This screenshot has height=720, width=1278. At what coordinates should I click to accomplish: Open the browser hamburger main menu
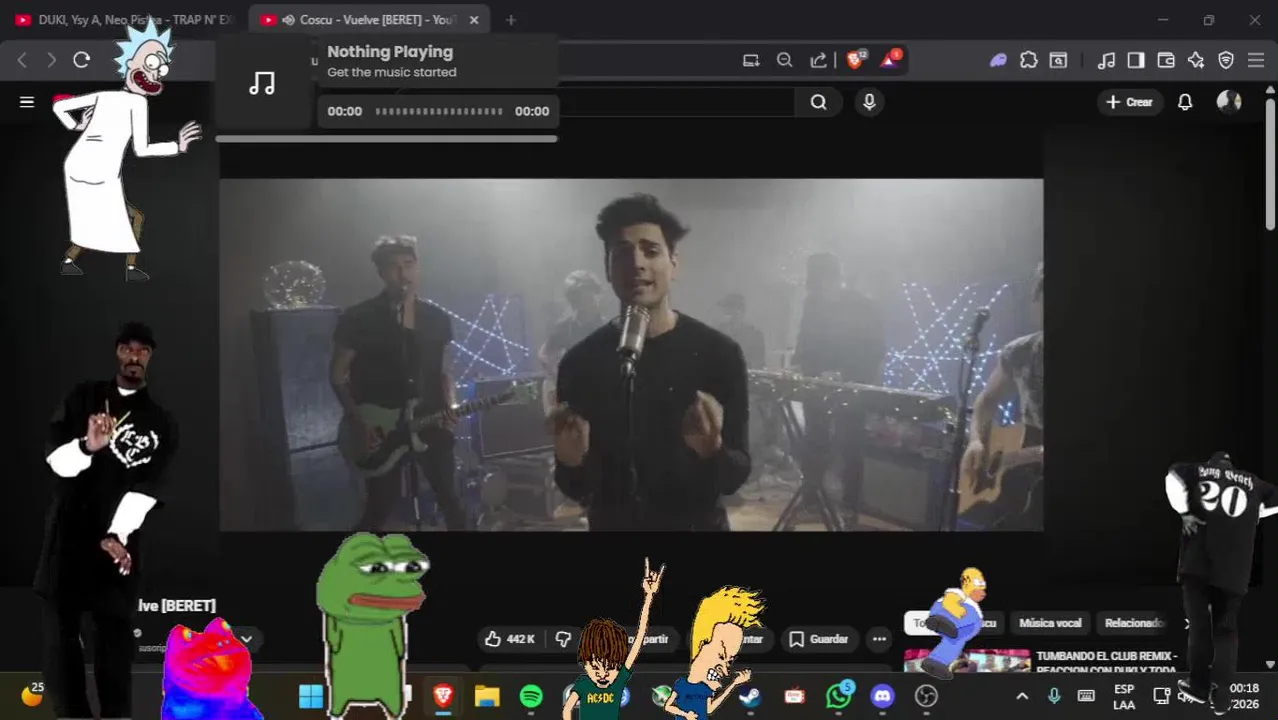[x=1256, y=60]
